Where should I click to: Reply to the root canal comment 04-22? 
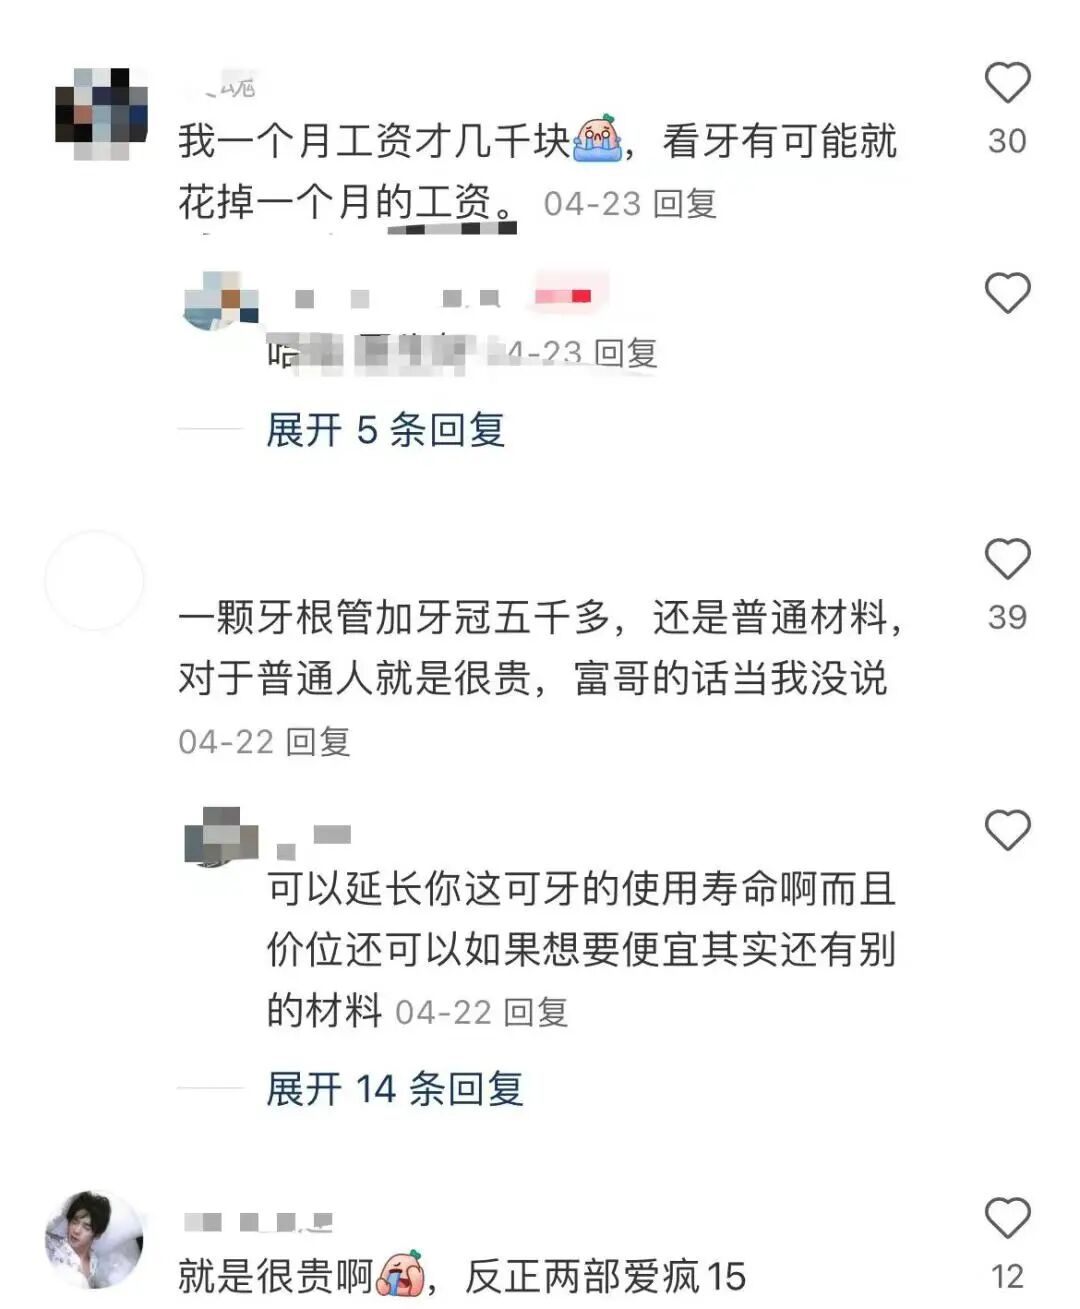coord(318,742)
